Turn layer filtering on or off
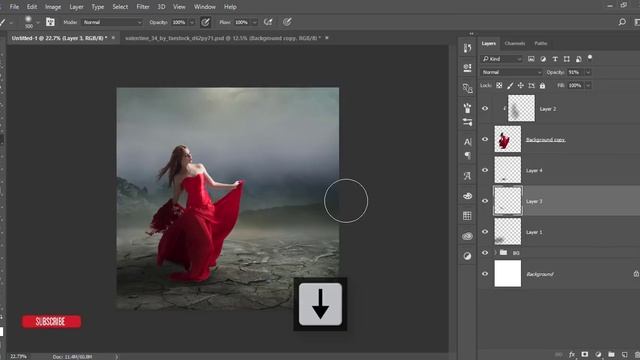This screenshot has height=360, width=640. click(590, 58)
